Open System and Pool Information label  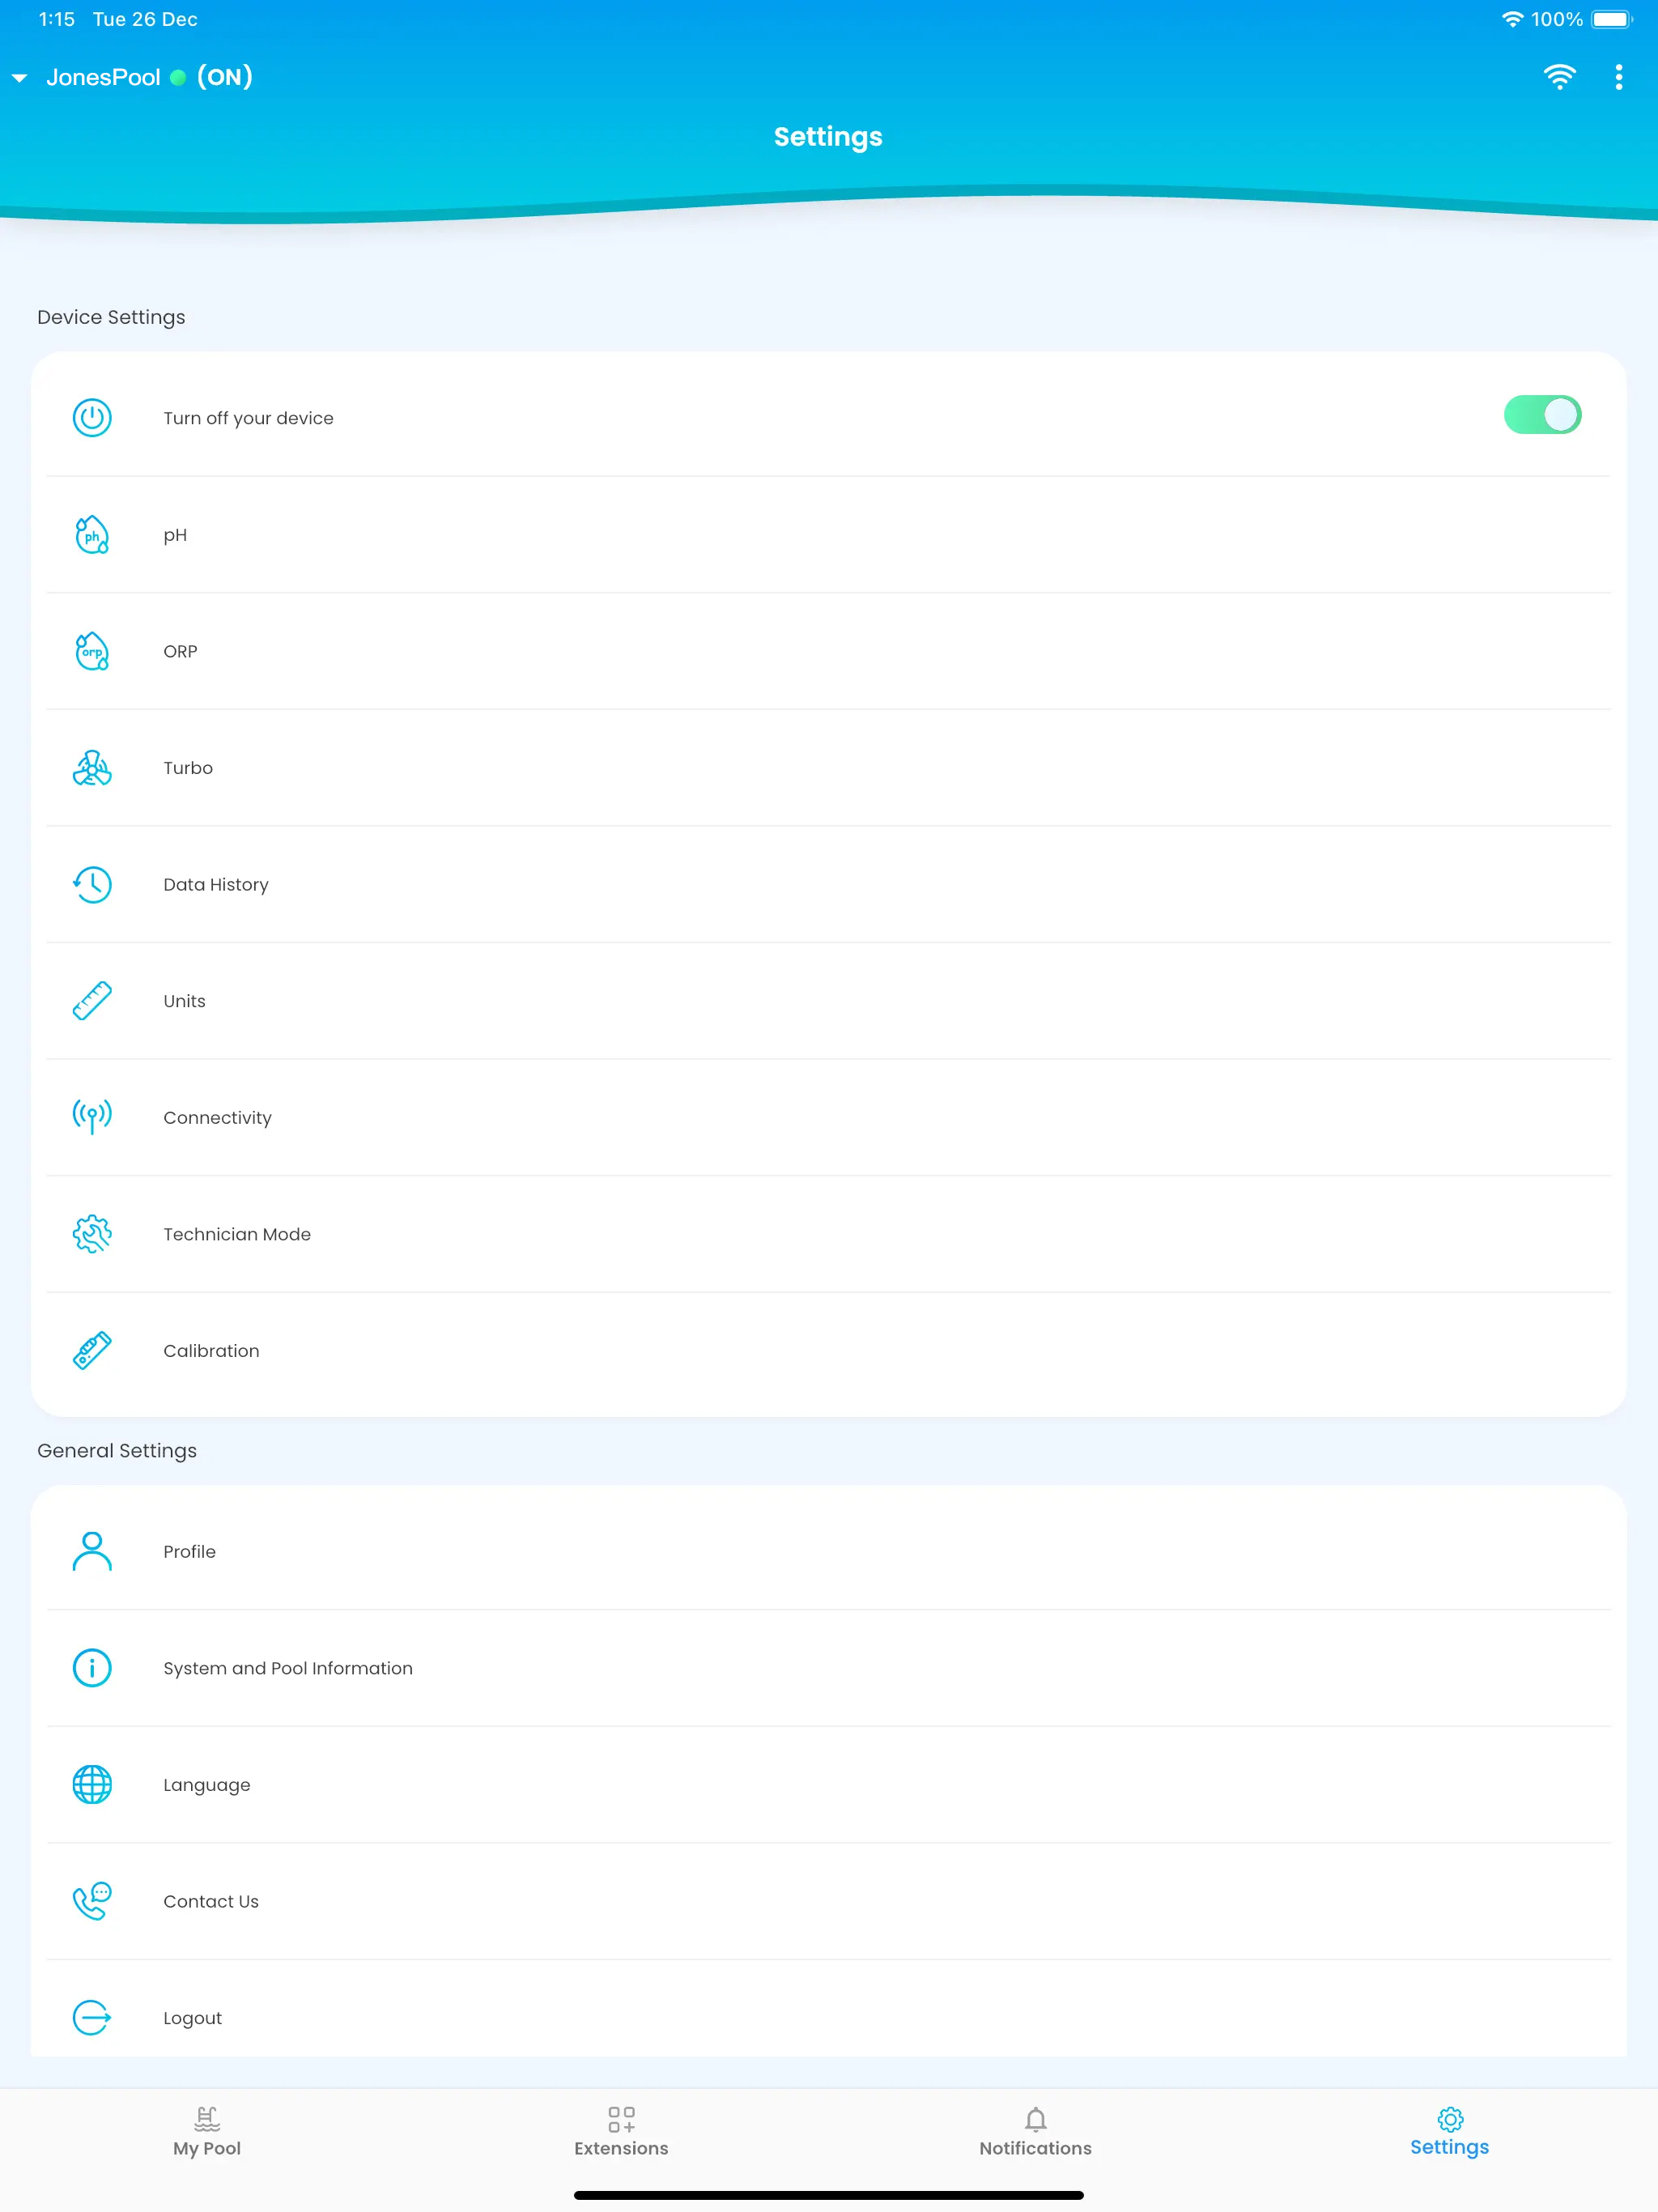[x=288, y=1668]
